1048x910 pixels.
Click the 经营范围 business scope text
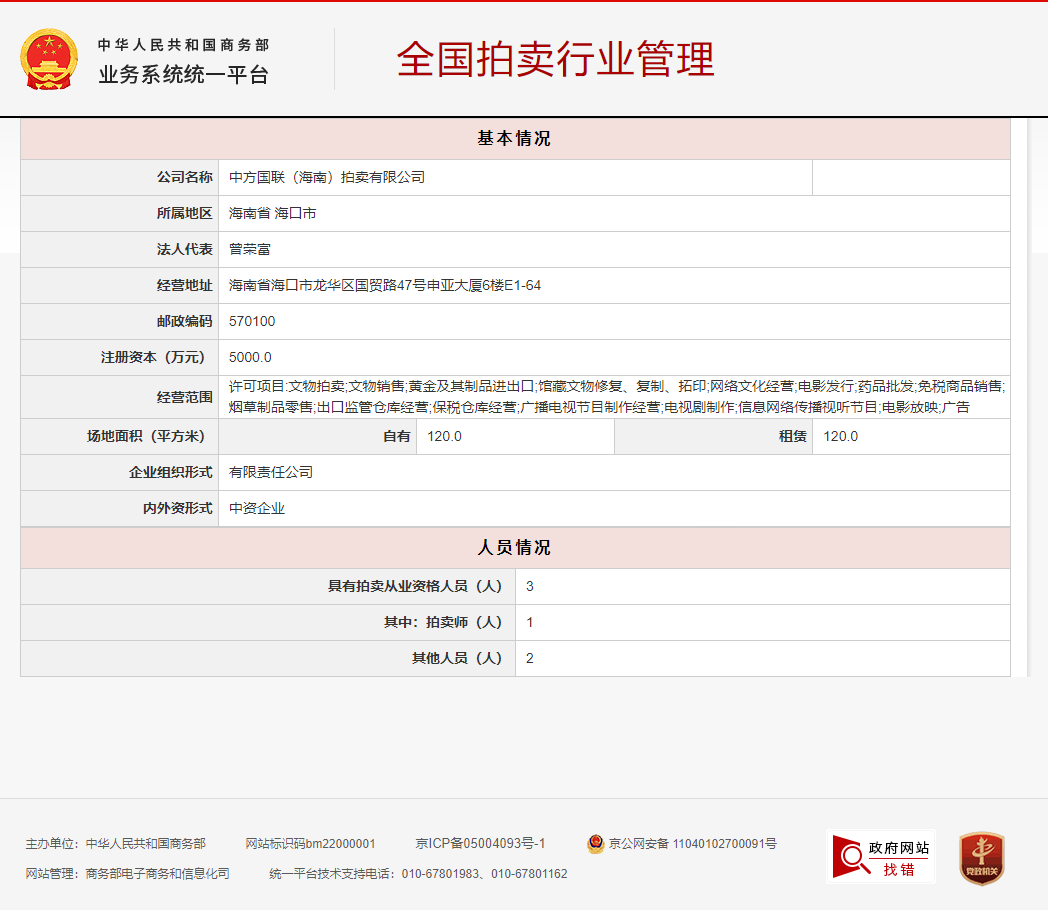[615, 397]
